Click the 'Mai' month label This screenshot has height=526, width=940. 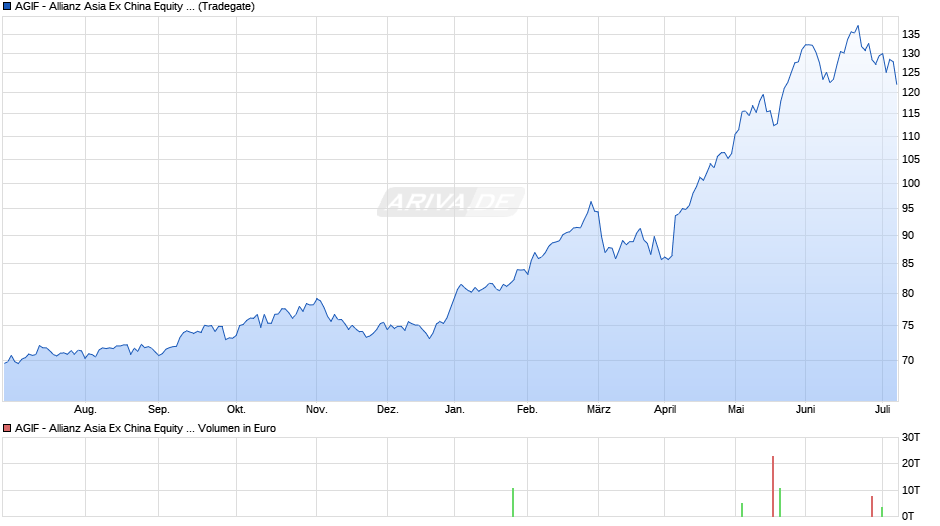tap(736, 410)
